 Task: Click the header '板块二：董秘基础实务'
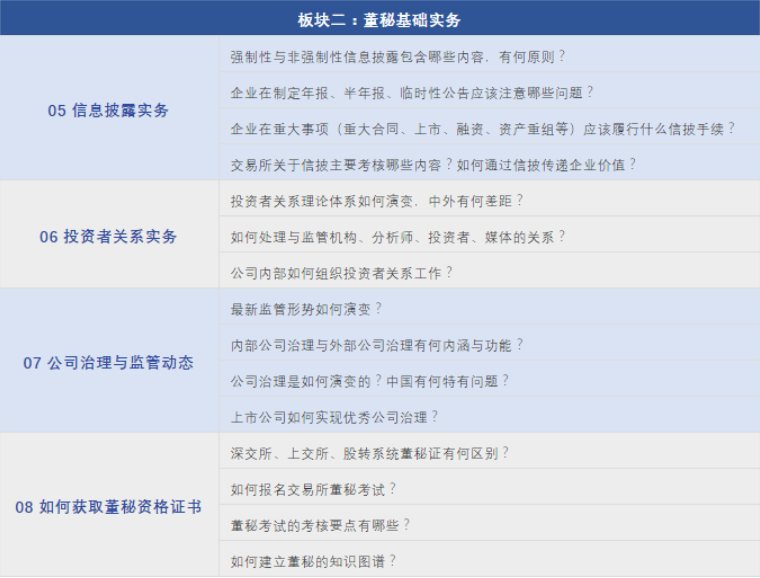[379, 19]
